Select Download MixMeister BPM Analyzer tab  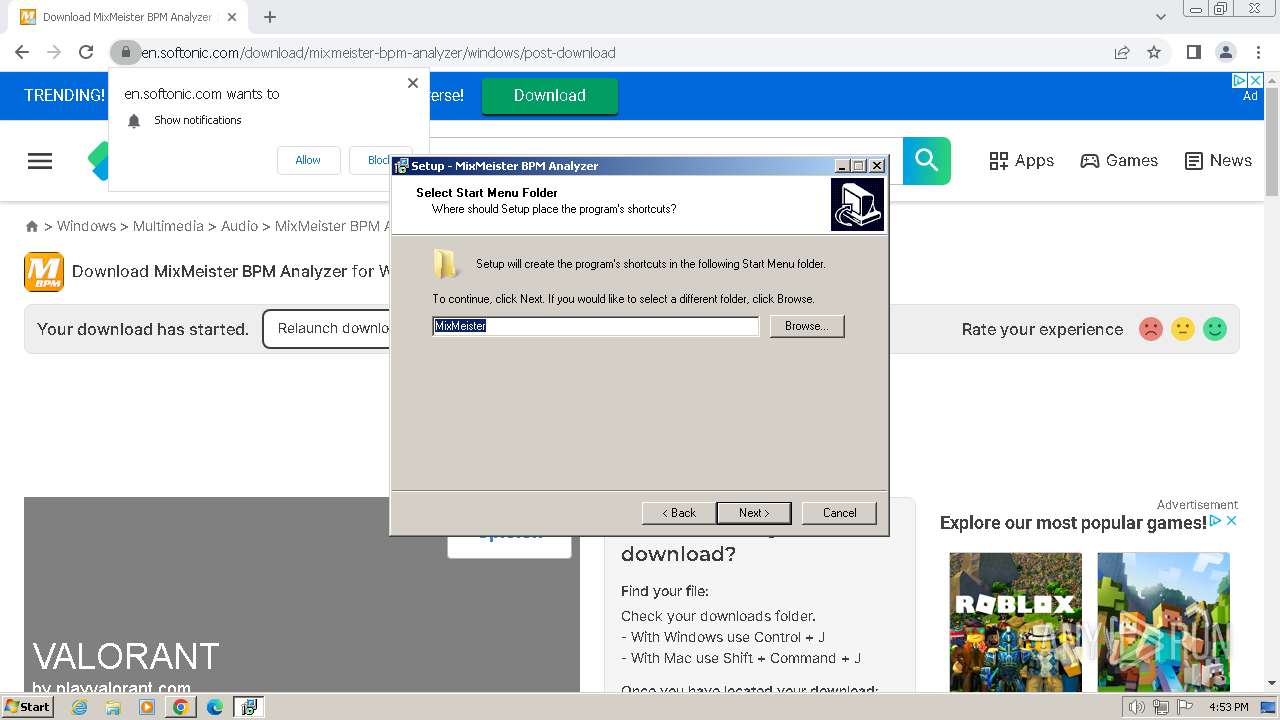pyautogui.click(x=127, y=17)
